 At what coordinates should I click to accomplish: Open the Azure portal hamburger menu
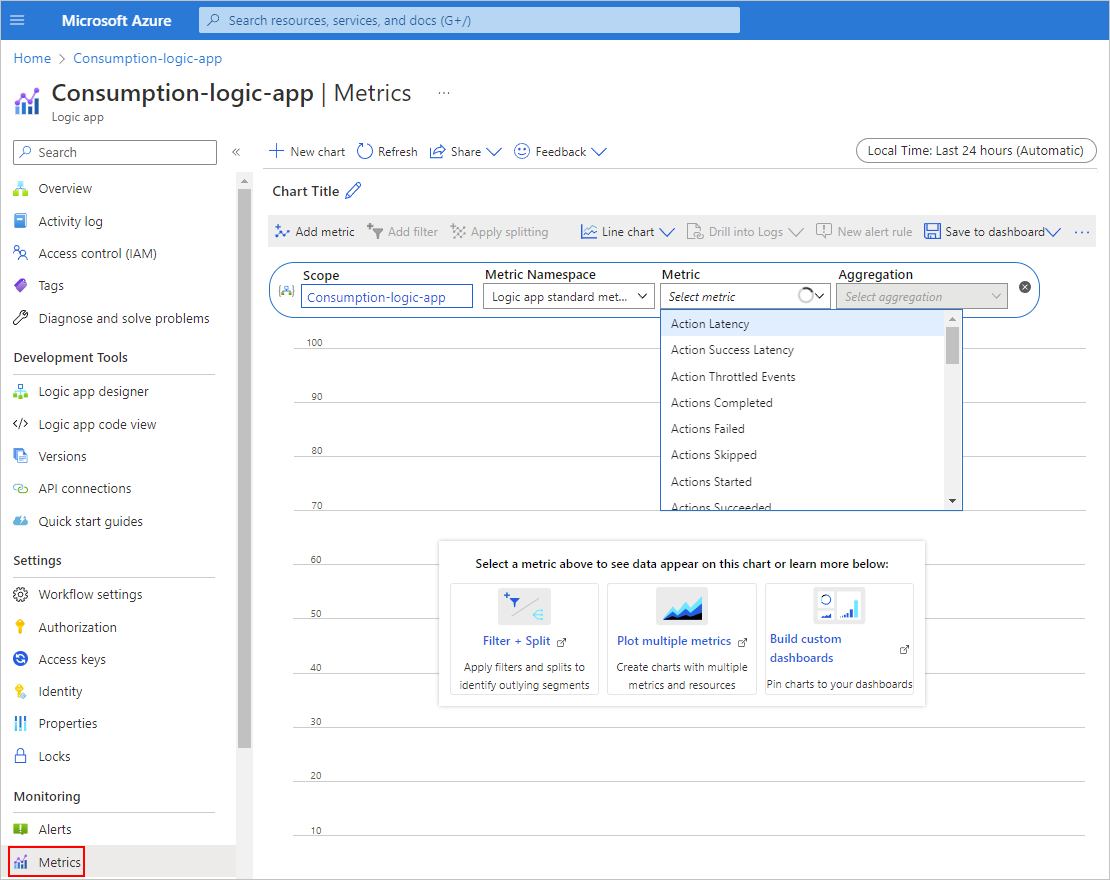tap(18, 20)
